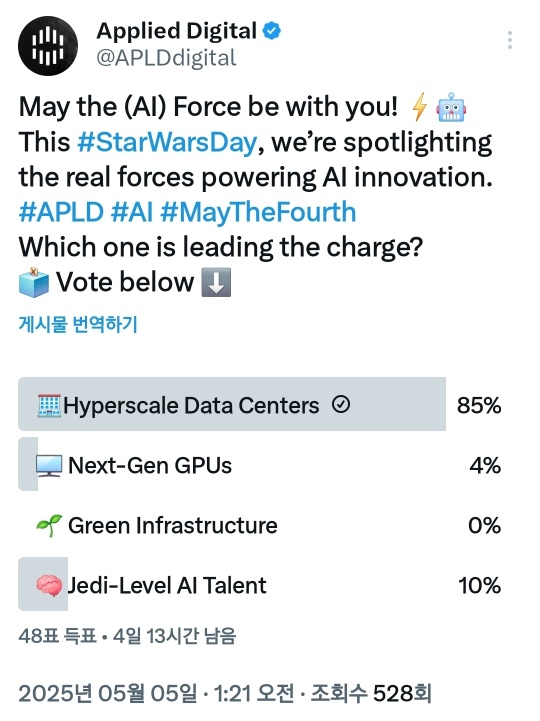
Task: Click the down arrow emoji
Action: [216, 282]
